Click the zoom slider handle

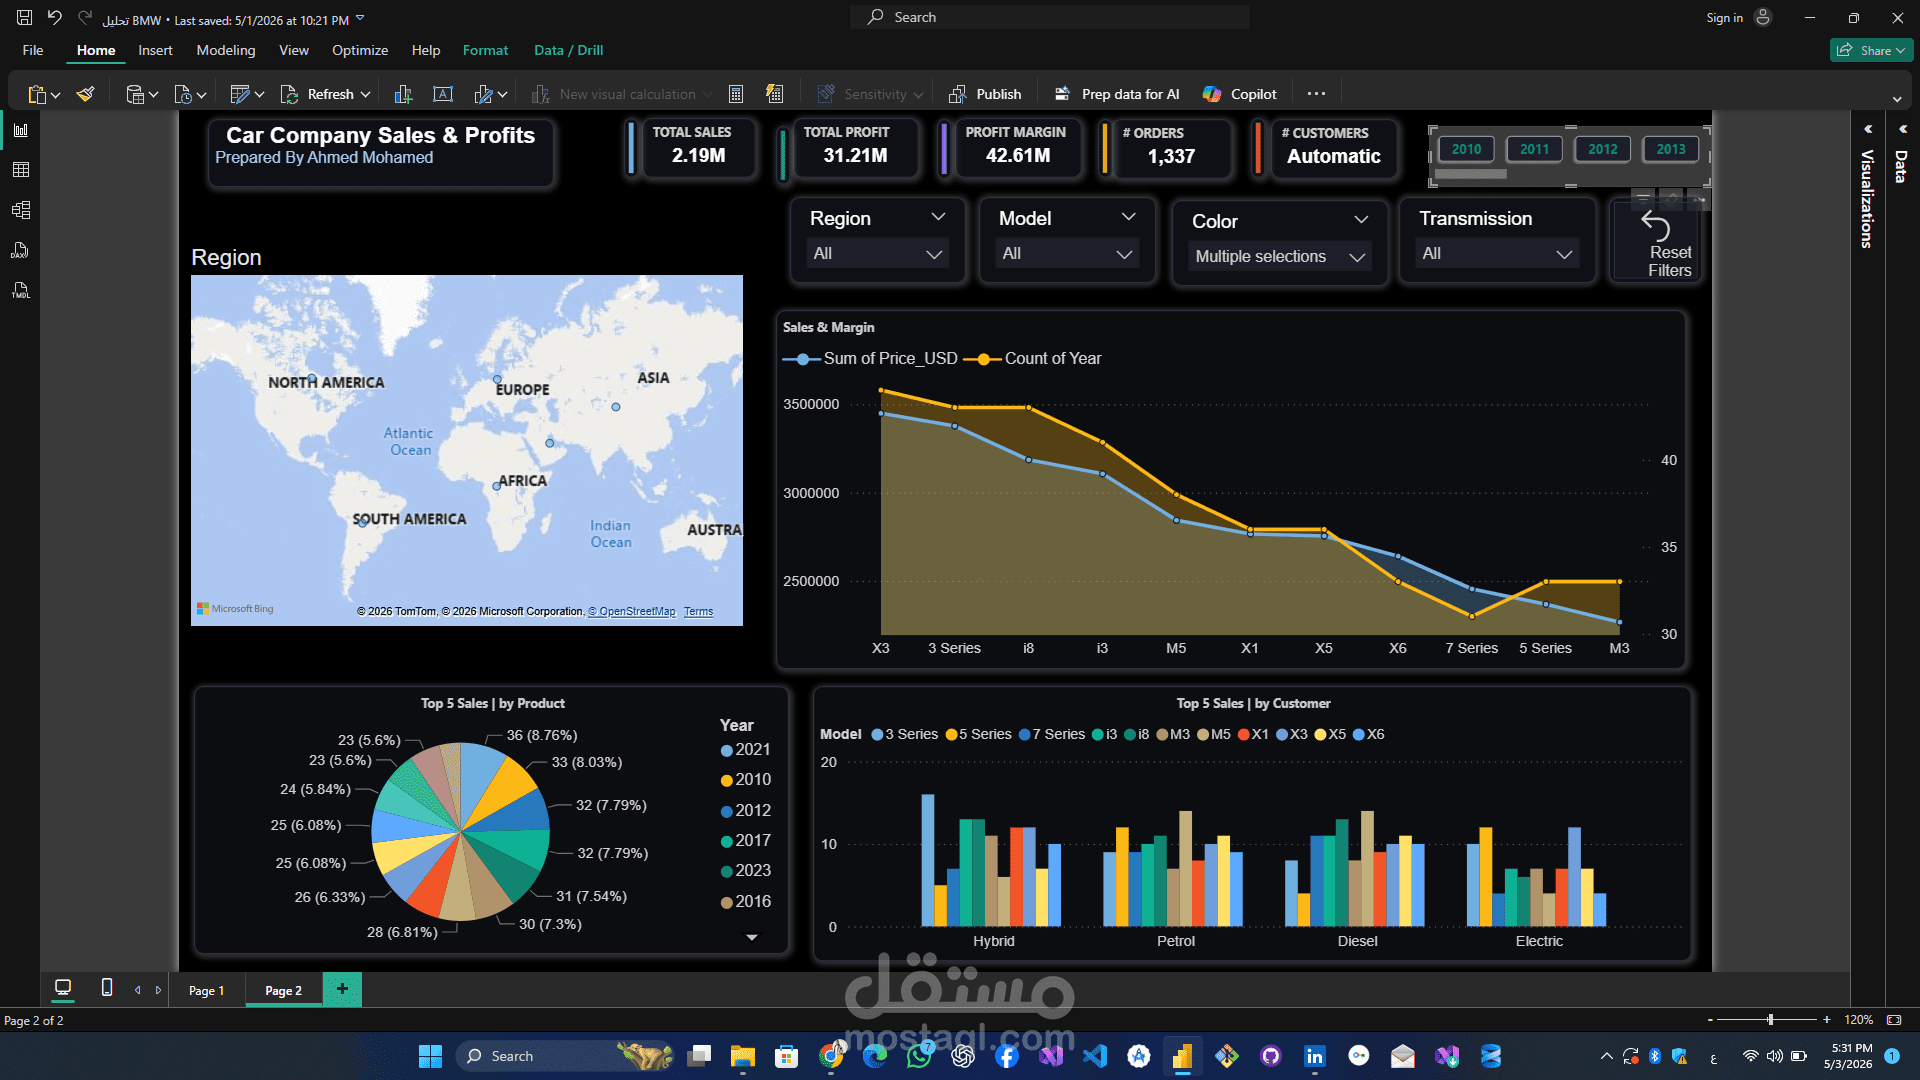point(1770,1020)
